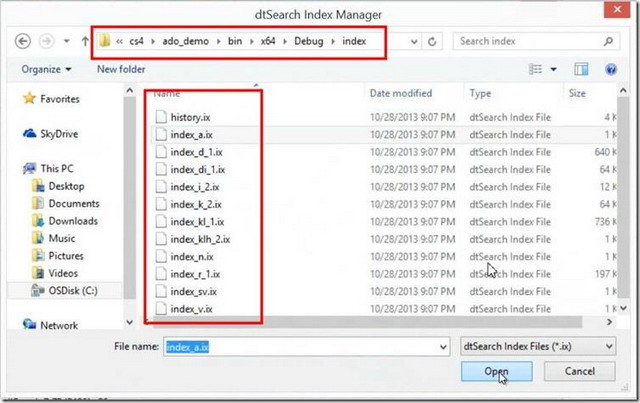This screenshot has width=640, height=403.
Task: Open the view options dropdown arrow
Action: tap(553, 69)
